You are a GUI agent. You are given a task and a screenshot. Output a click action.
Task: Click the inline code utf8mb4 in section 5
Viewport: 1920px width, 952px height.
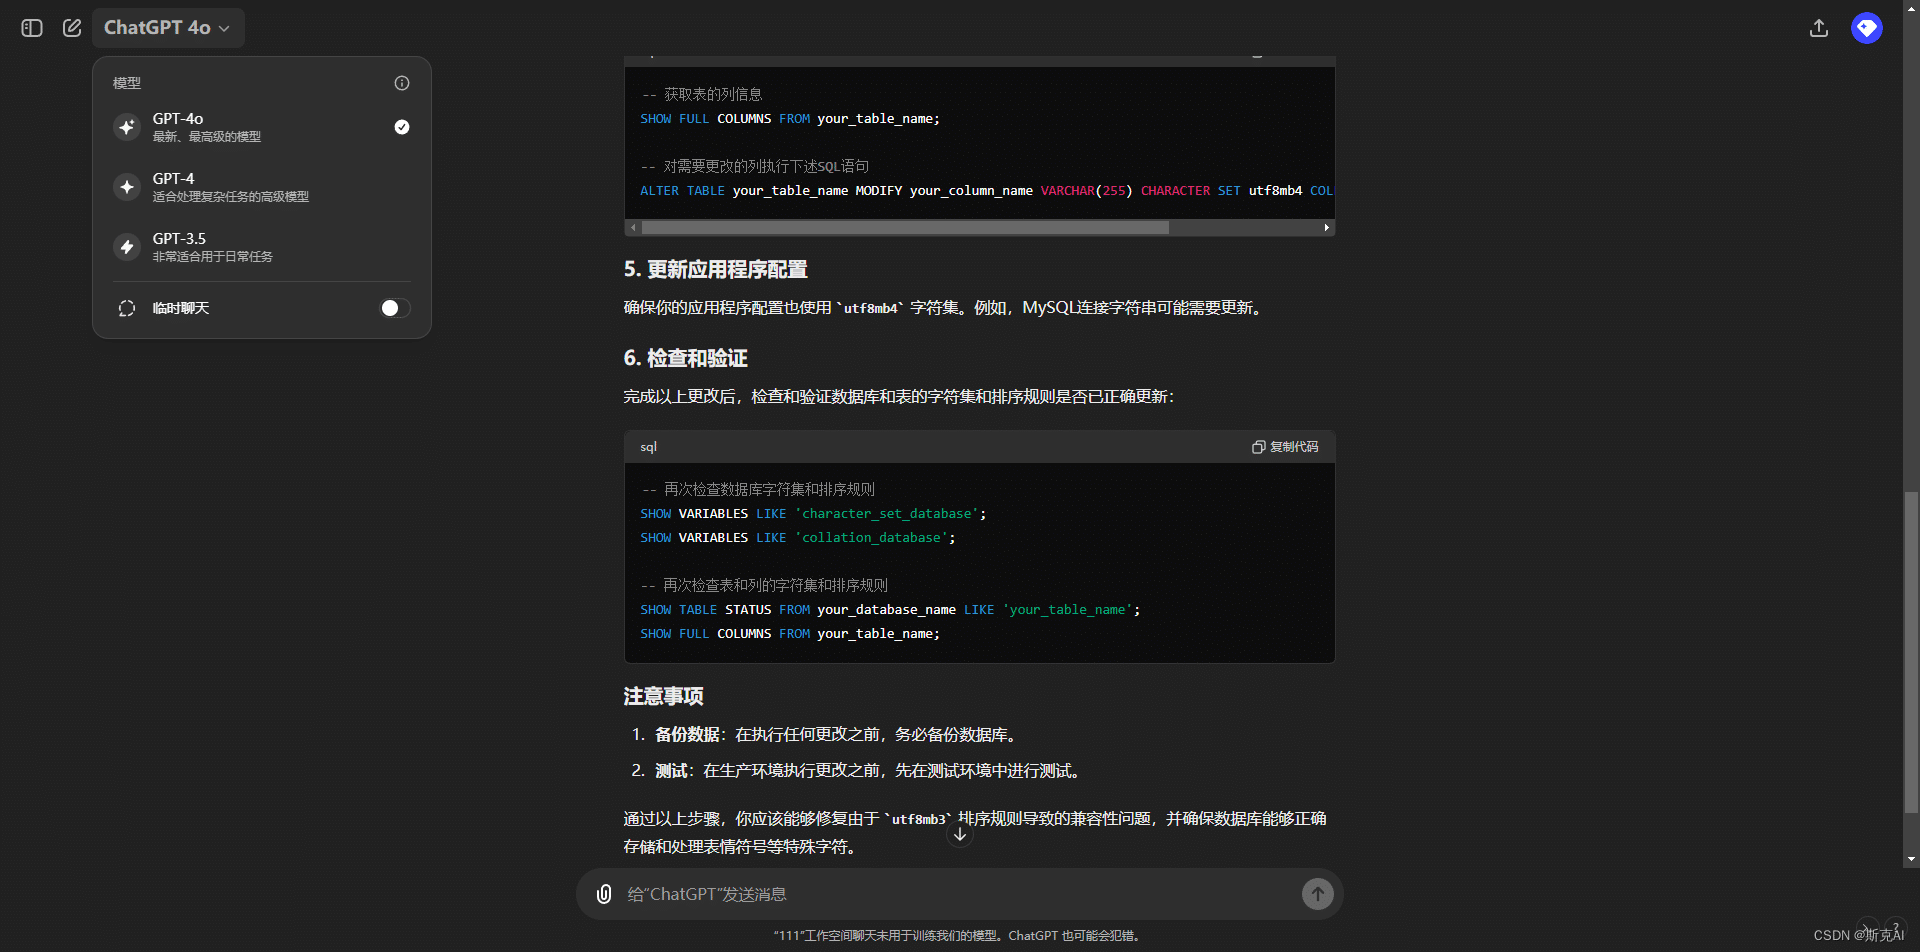pyautogui.click(x=870, y=309)
